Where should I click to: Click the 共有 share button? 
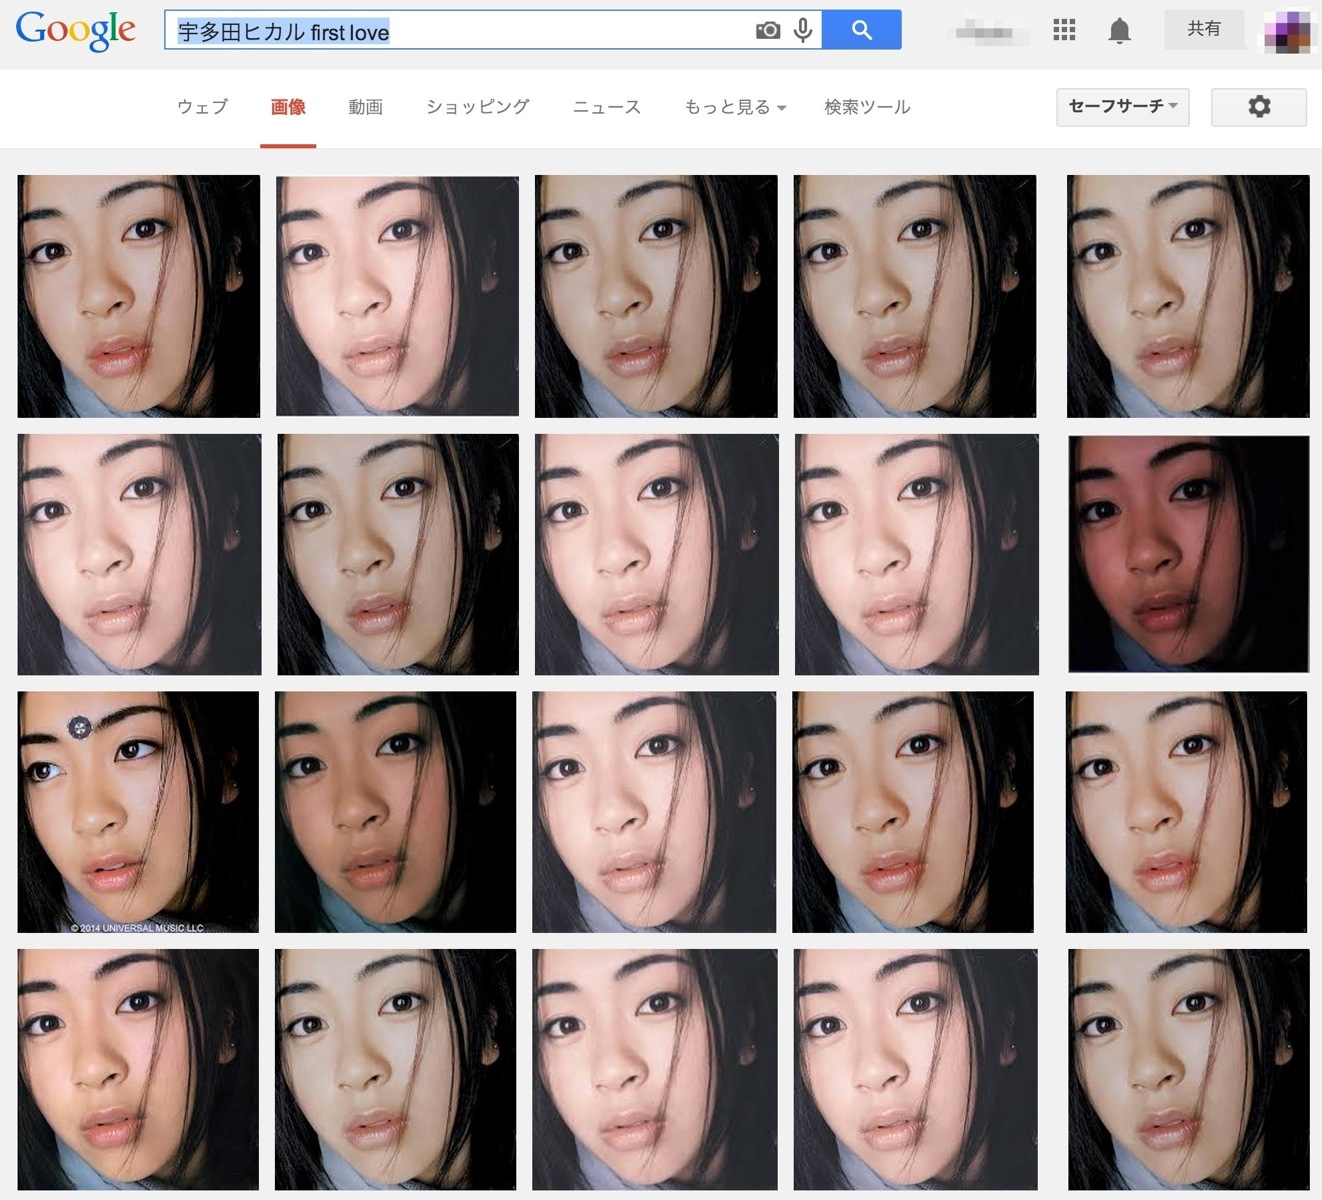(x=1204, y=29)
